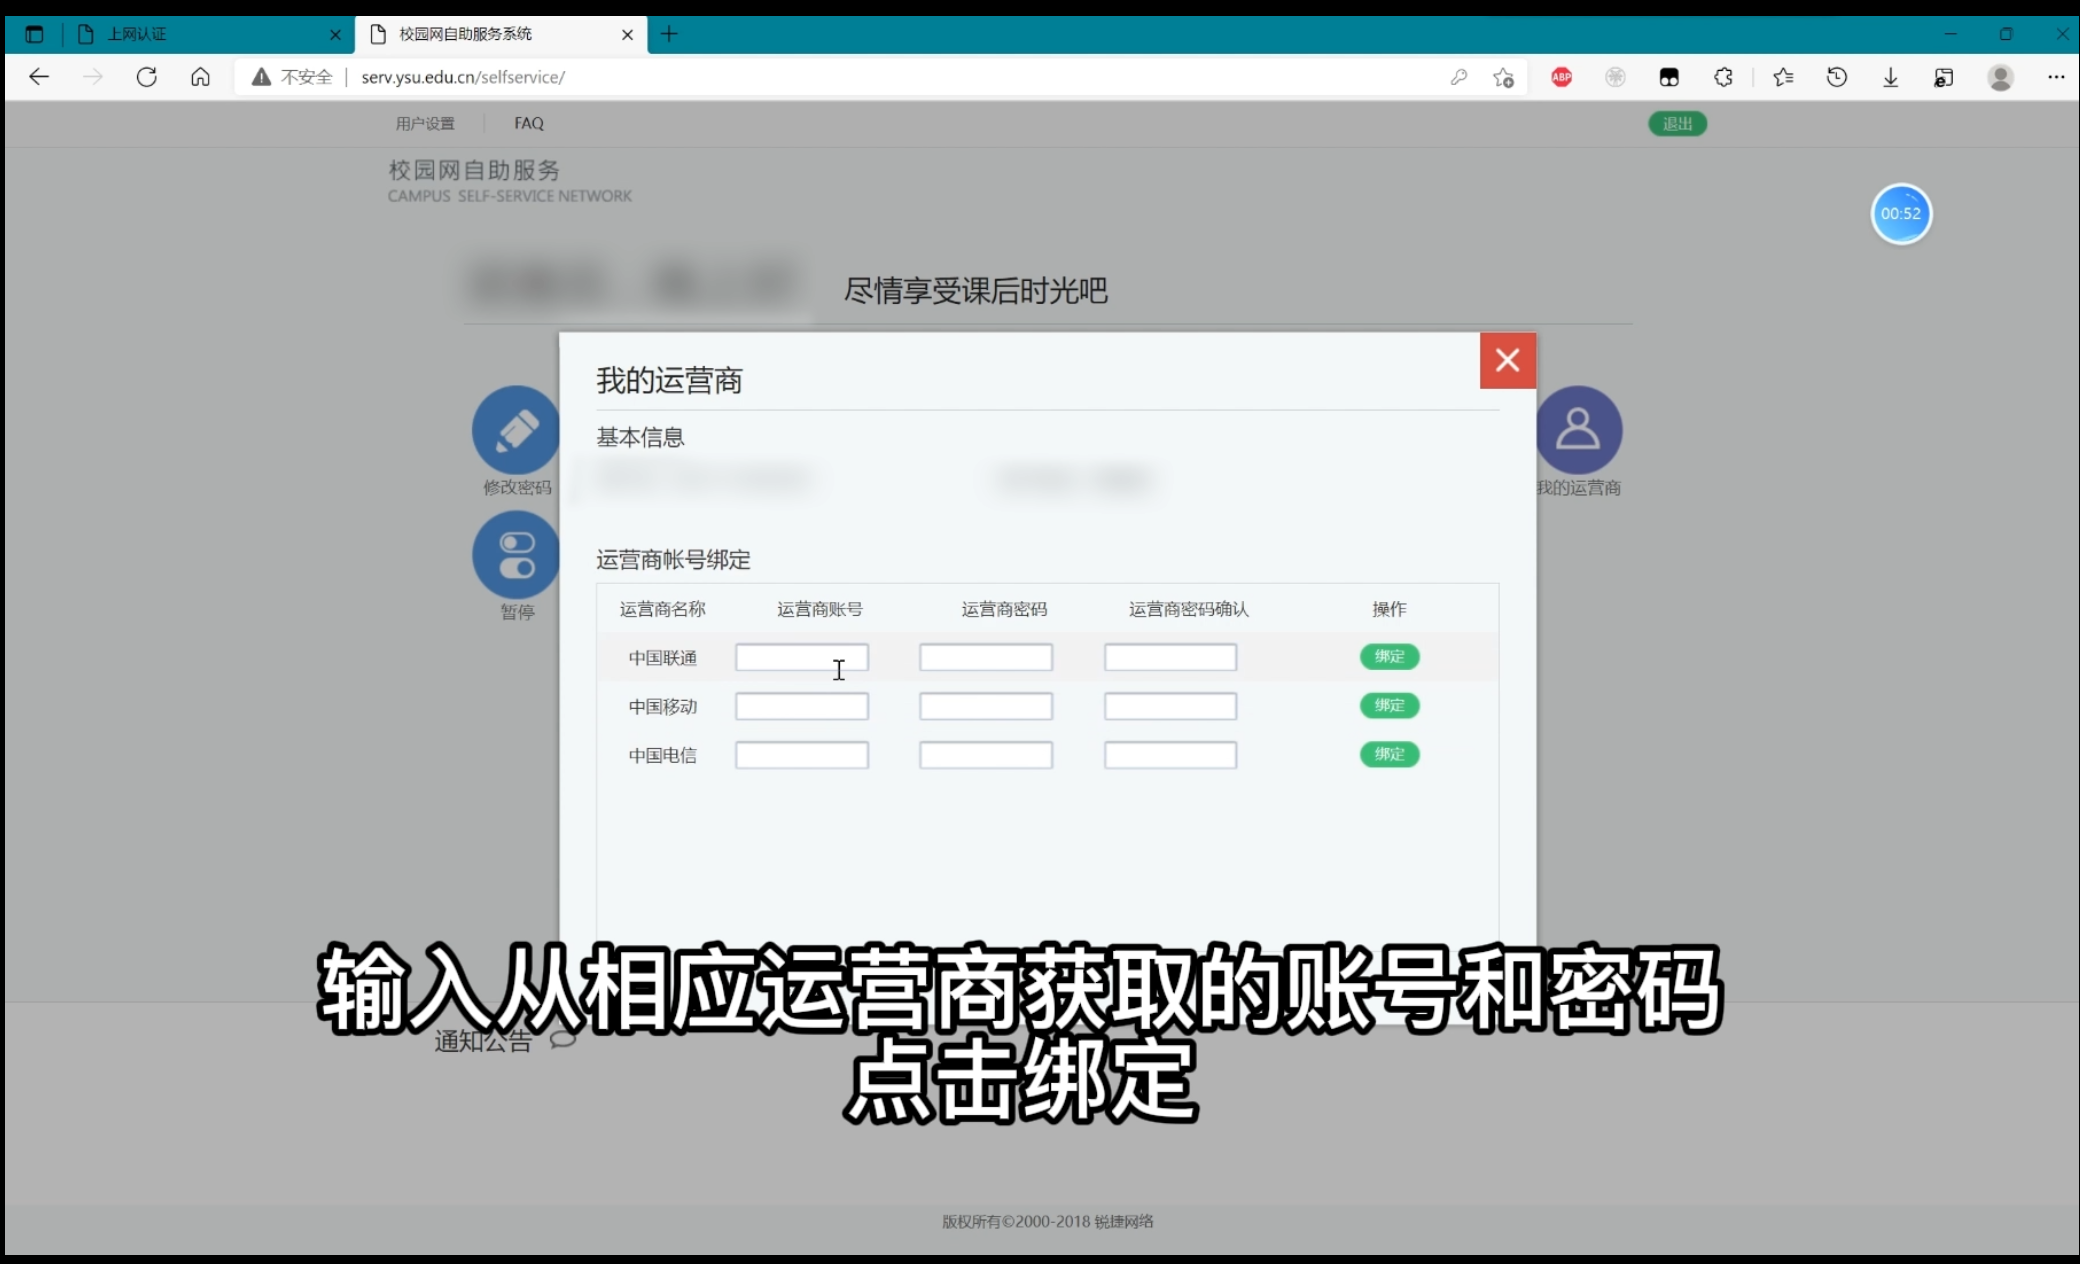Click the 00:52 timer widget
Screen dimensions: 2080x1264
(x=1901, y=213)
